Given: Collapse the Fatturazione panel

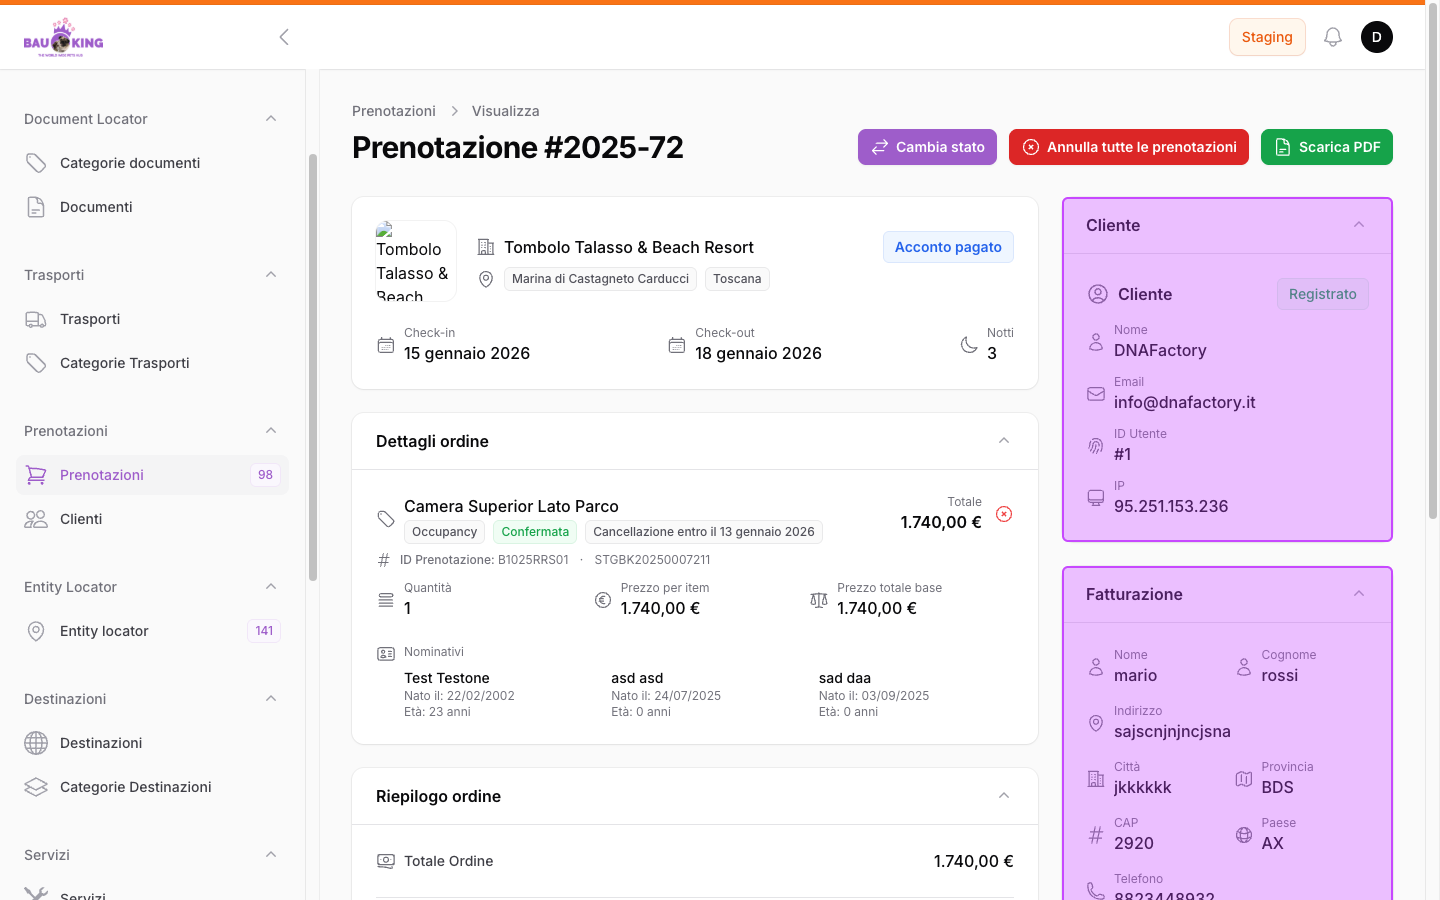Looking at the screenshot, I should click(x=1359, y=594).
